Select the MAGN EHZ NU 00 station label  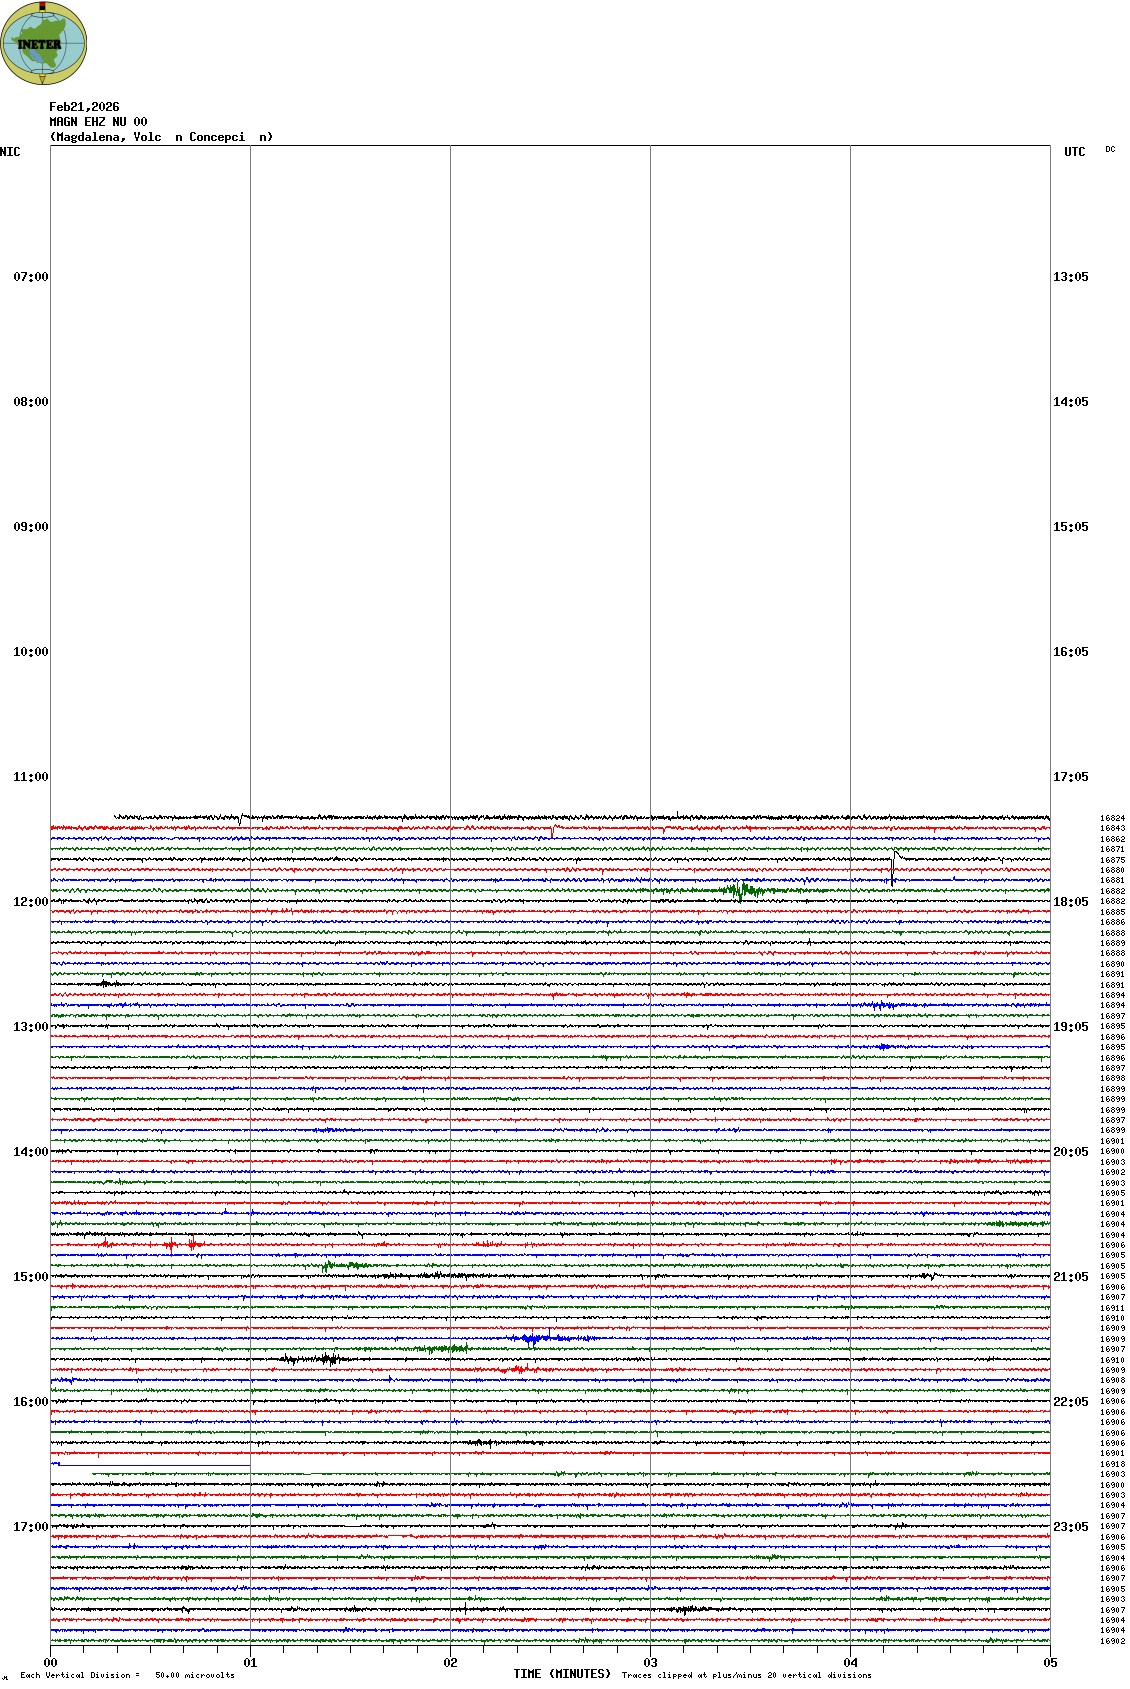click(98, 122)
